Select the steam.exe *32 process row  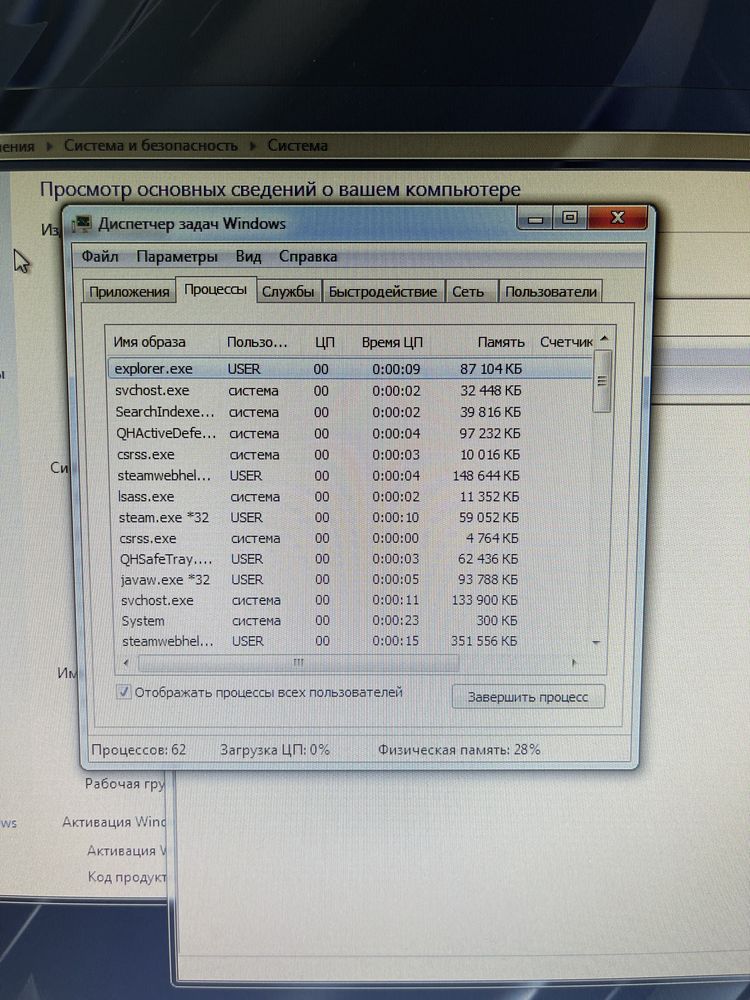(x=351, y=517)
